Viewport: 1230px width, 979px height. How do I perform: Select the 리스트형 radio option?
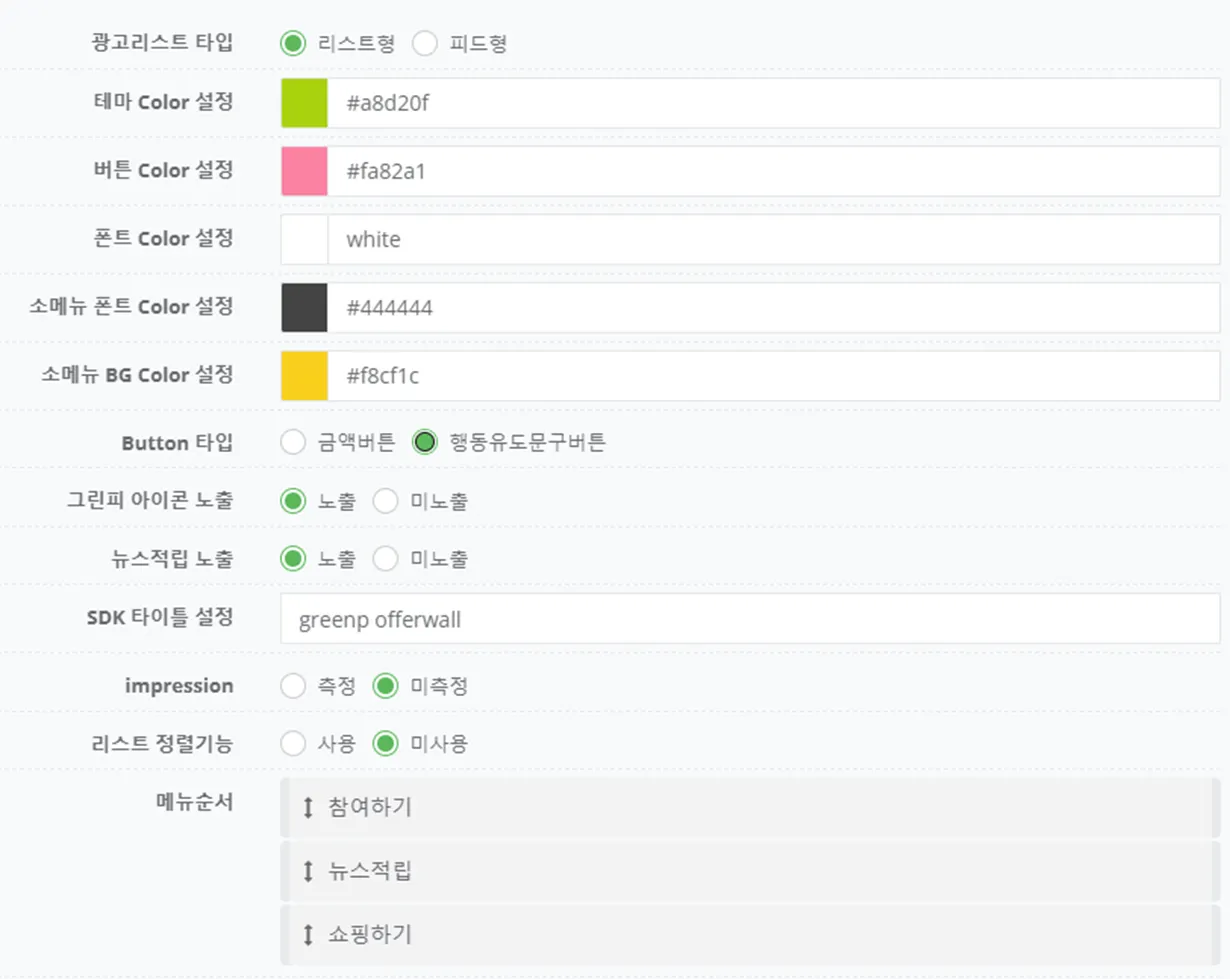point(292,44)
